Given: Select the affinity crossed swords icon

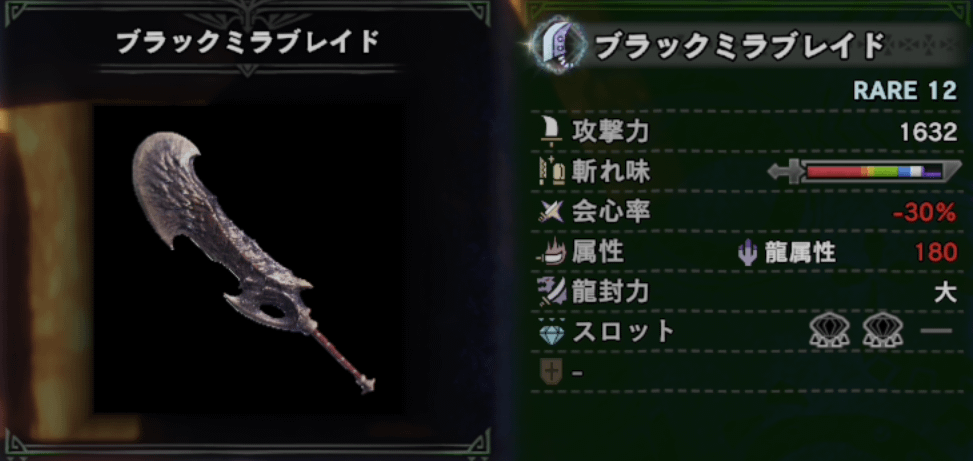Looking at the screenshot, I should 551,212.
